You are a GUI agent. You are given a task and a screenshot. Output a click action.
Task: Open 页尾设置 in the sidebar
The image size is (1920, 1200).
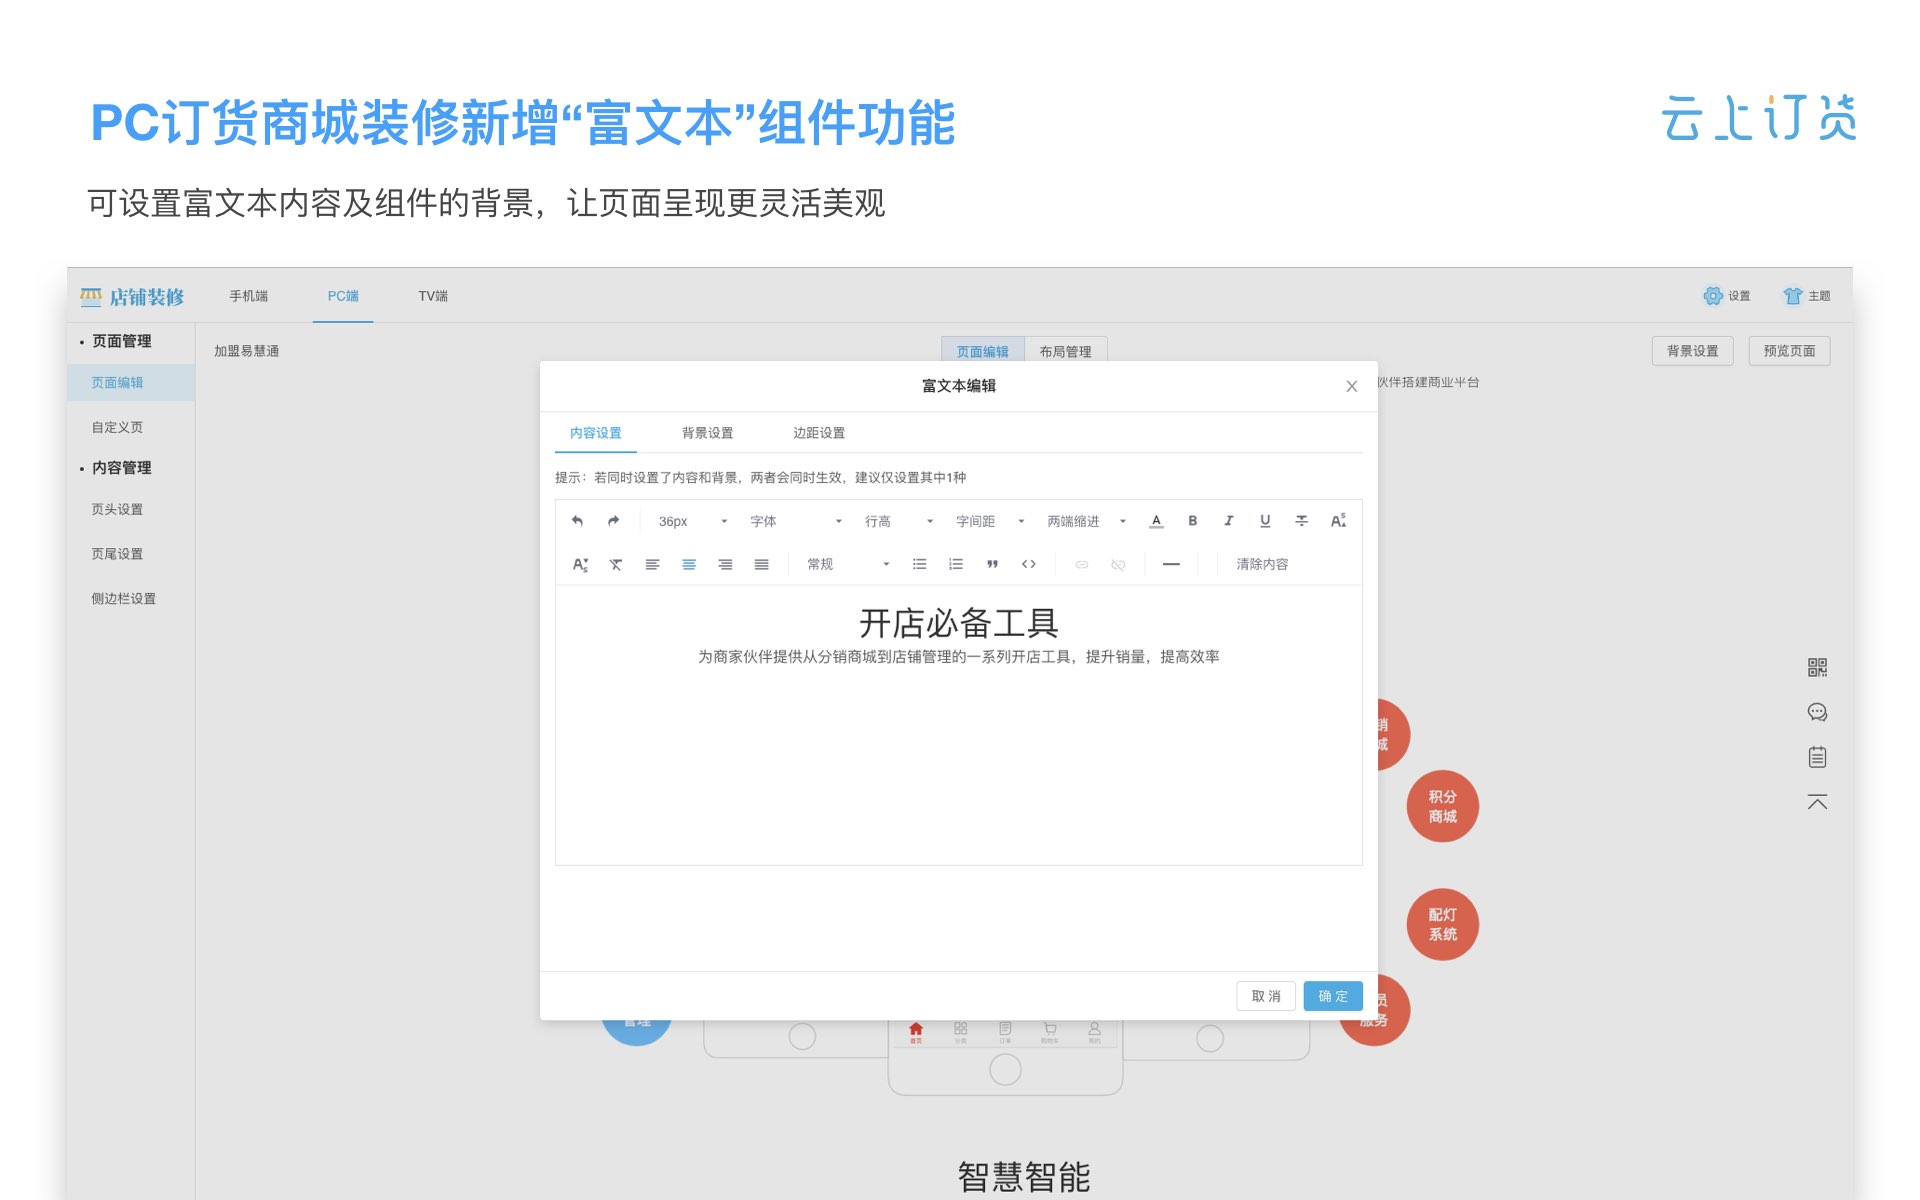click(x=117, y=554)
